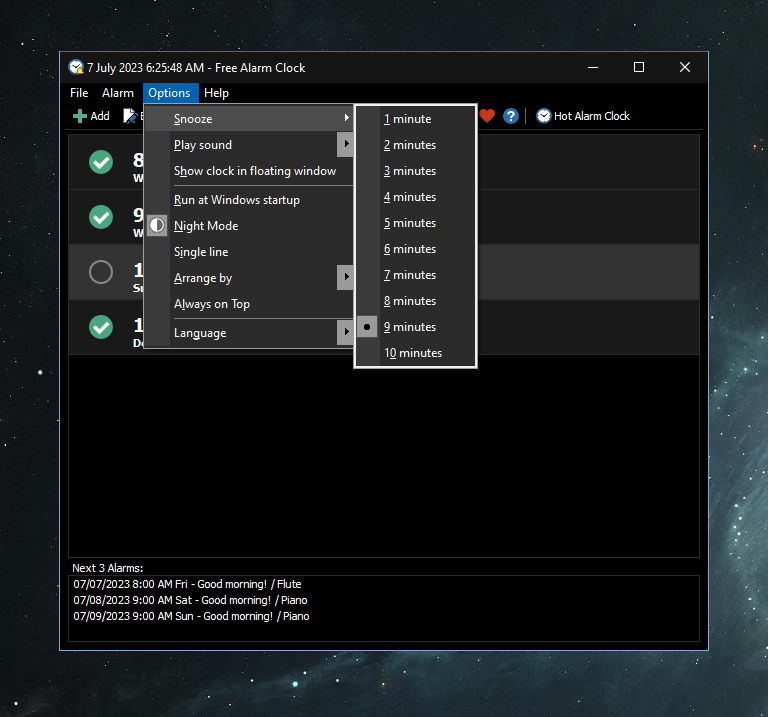Open Hot Alarm Clock link in toolbar
The width and height of the screenshot is (768, 717).
583,116
